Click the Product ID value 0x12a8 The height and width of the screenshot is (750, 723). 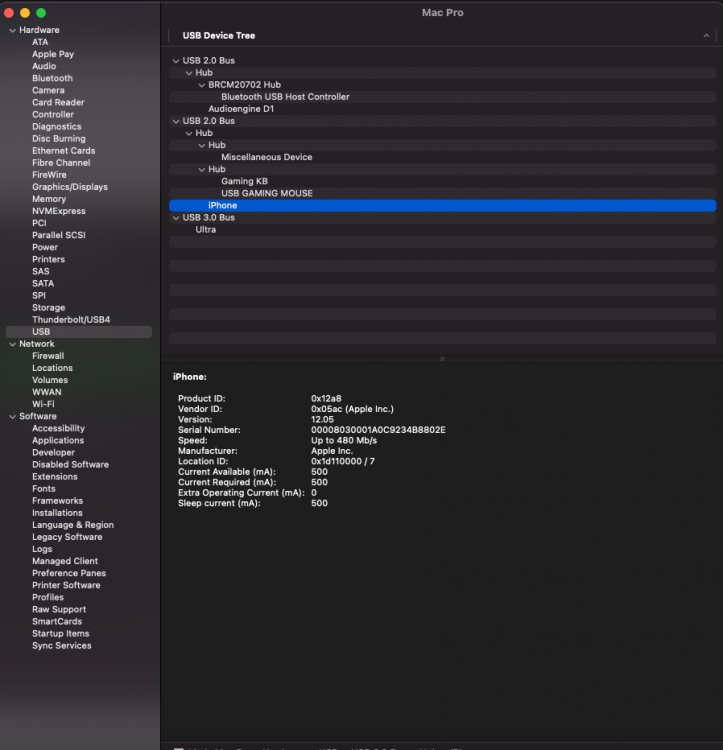(x=326, y=398)
